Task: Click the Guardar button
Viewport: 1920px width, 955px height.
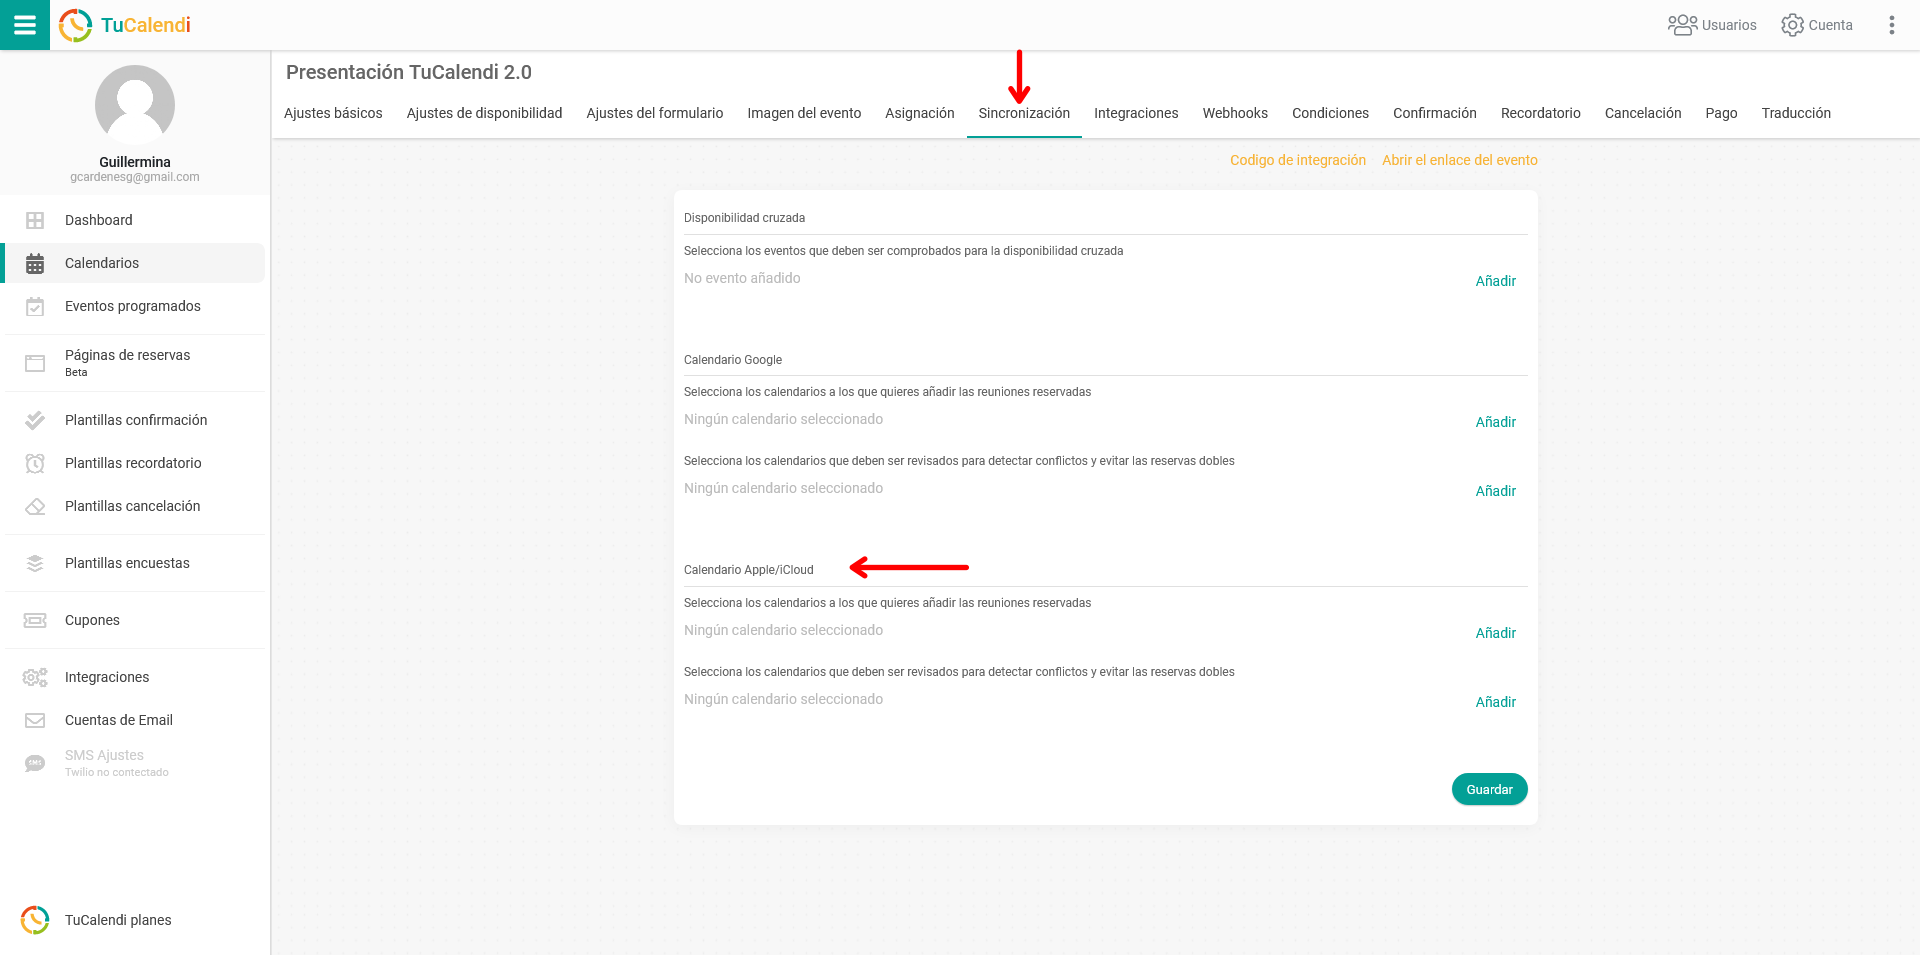Action: pyautogui.click(x=1490, y=789)
